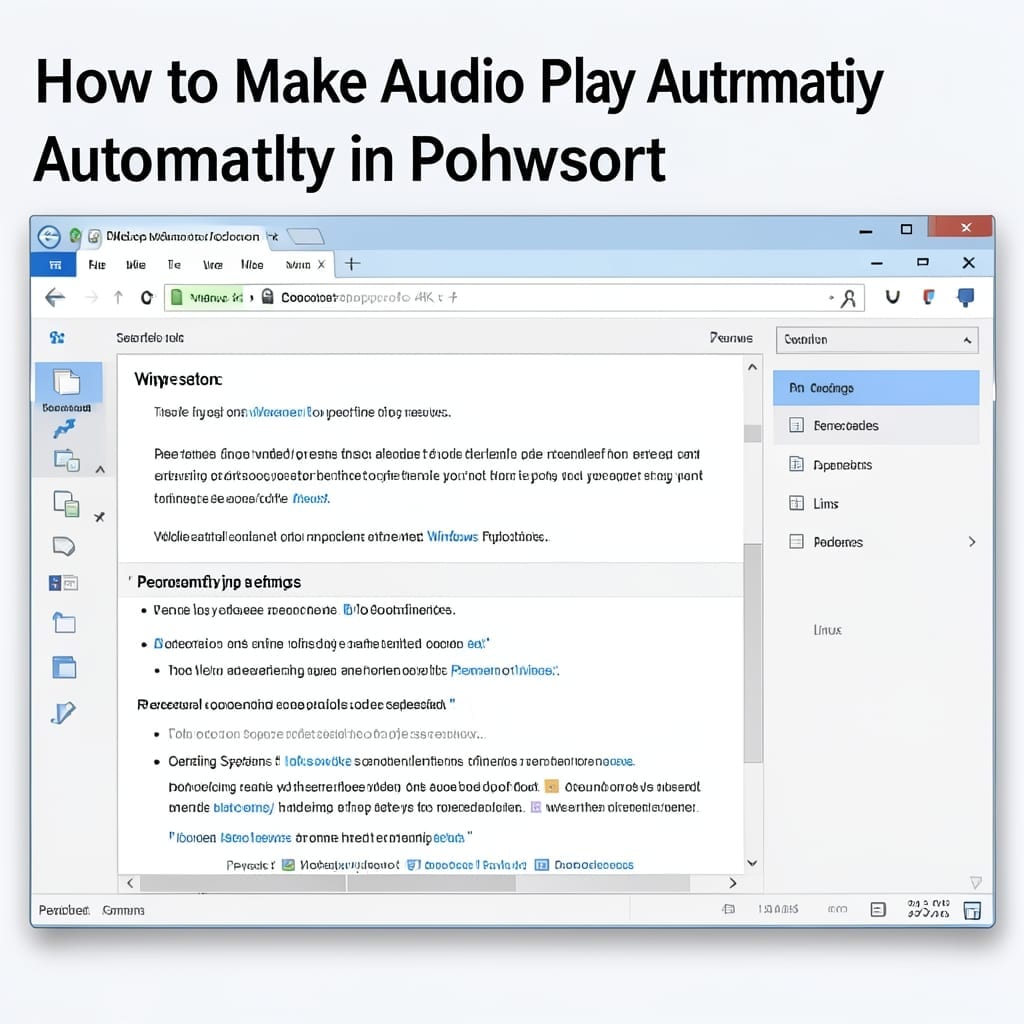The image size is (1024, 1024).
Task: Click the blue shield icon at toolbar end
Action: tap(965, 298)
